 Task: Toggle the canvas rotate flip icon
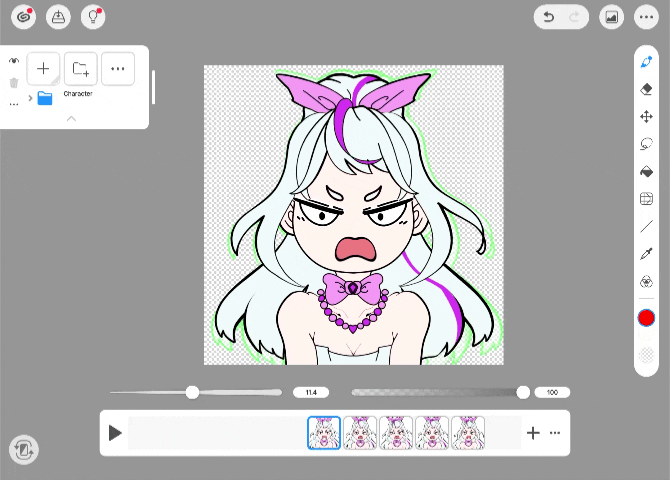pyautogui.click(x=24, y=450)
